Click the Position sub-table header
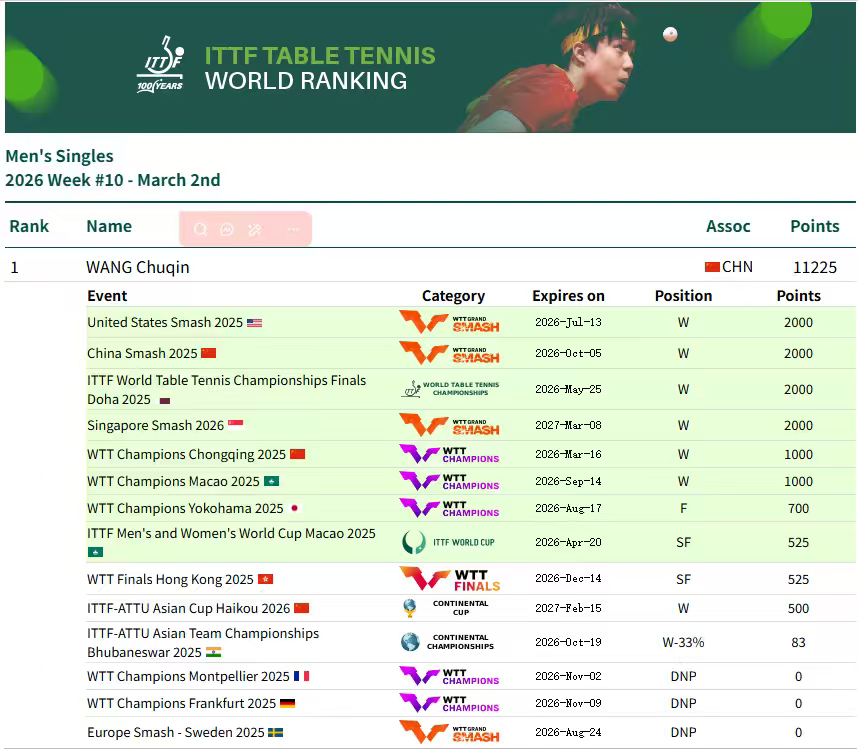Viewport: 858px width, 749px height. click(683, 295)
